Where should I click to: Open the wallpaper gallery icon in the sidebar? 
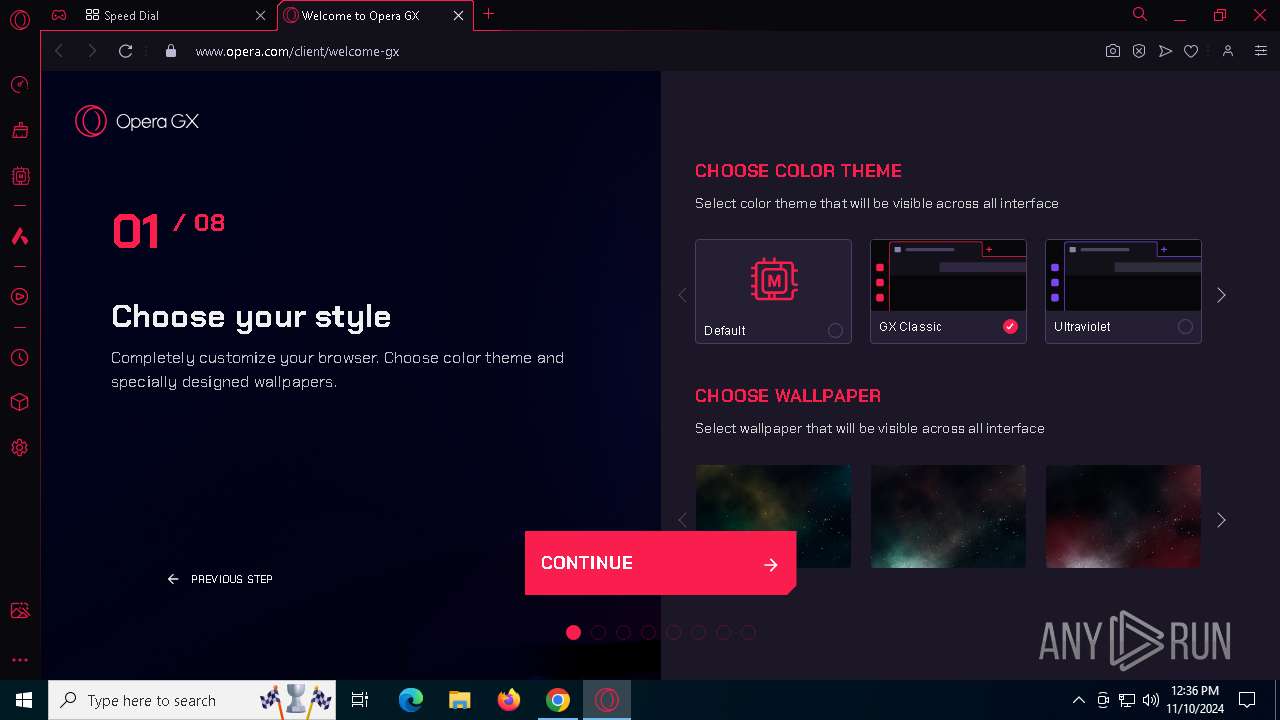click(x=19, y=610)
